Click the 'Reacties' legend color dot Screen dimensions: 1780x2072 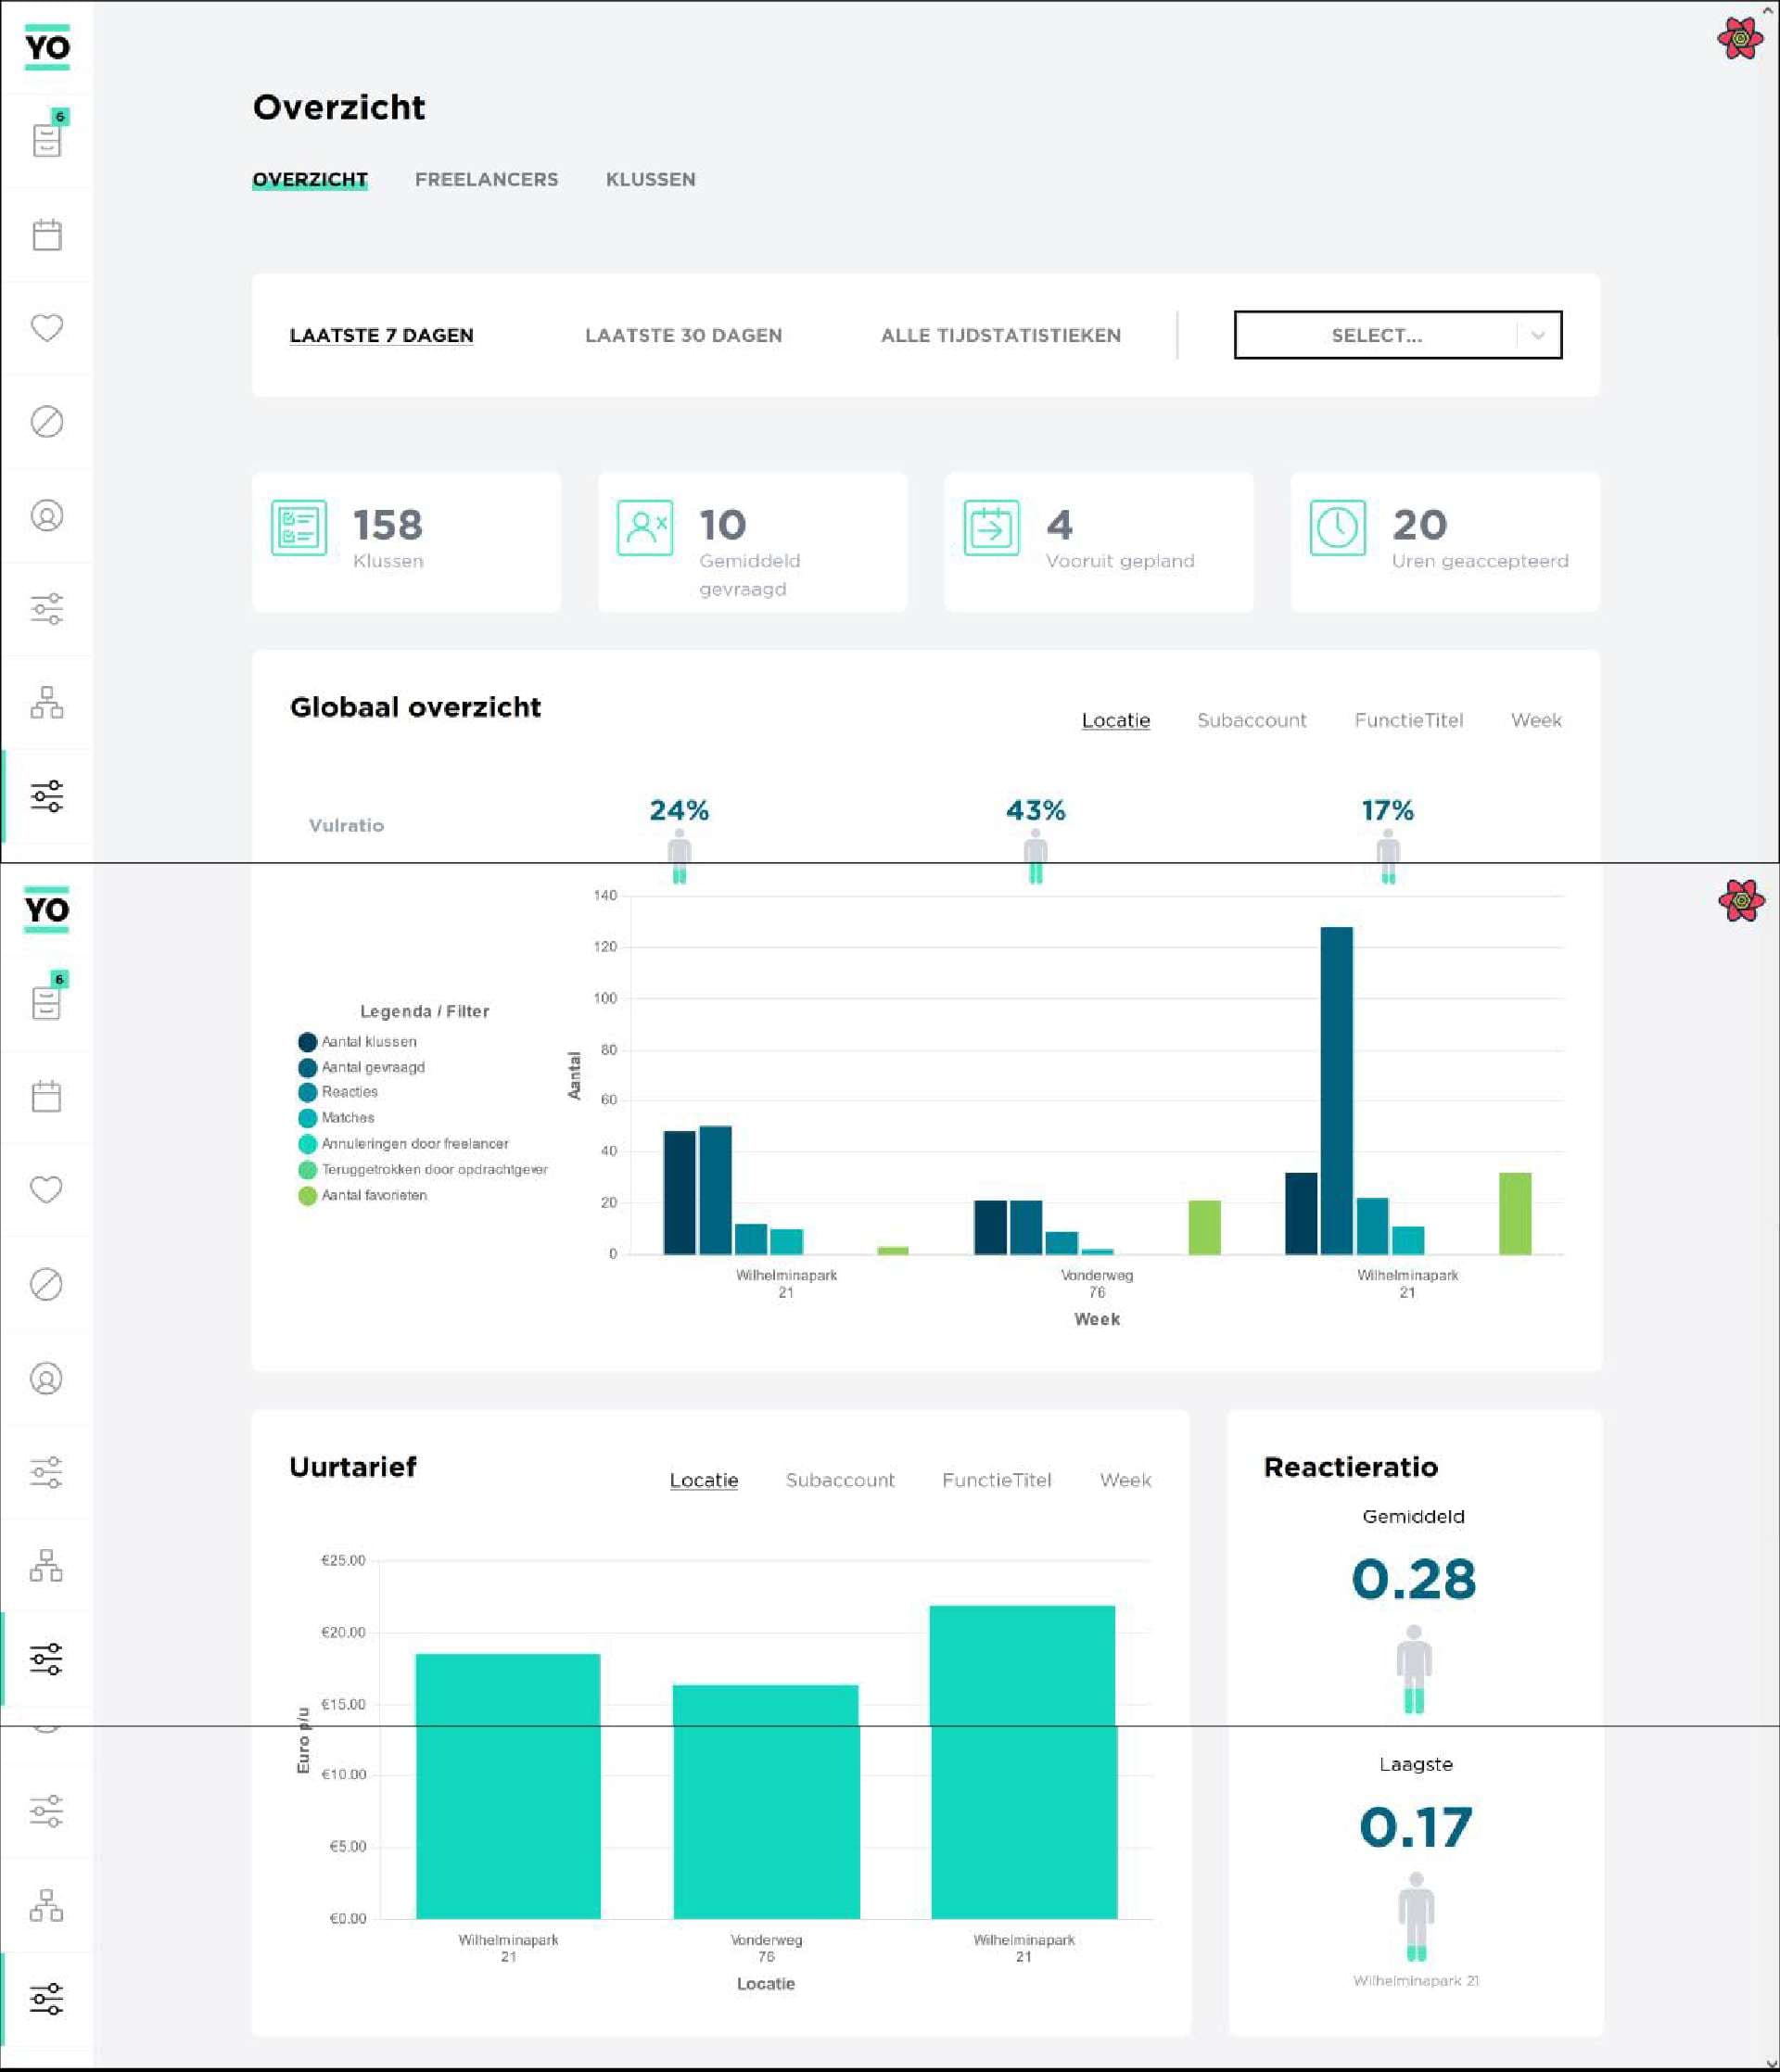308,1092
